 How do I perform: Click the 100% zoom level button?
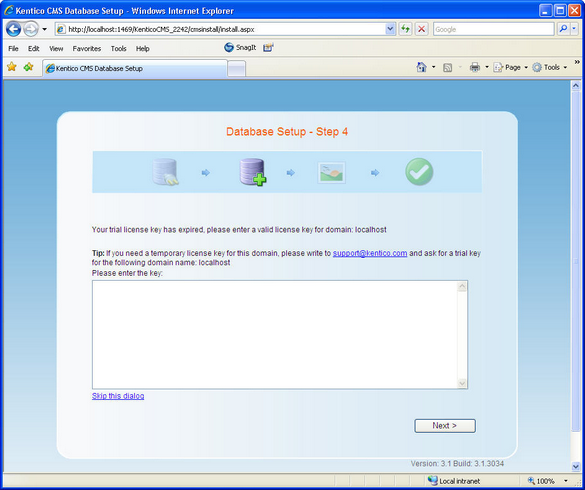coord(541,481)
